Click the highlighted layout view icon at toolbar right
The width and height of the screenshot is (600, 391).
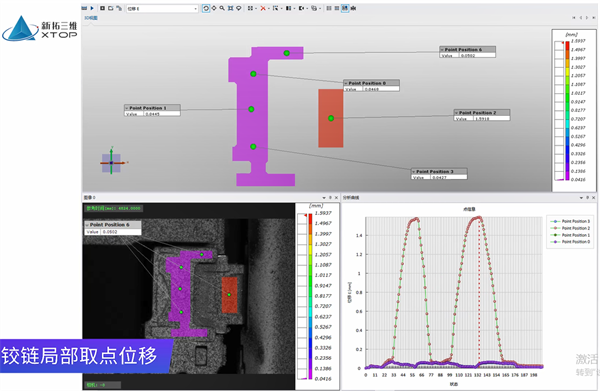[x=345, y=8]
